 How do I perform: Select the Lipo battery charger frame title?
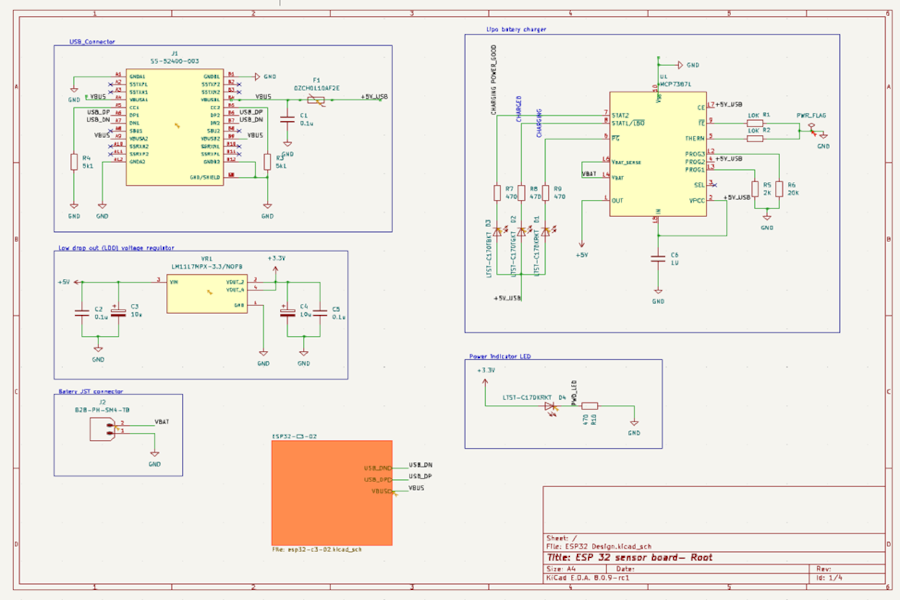pyautogui.click(x=516, y=29)
